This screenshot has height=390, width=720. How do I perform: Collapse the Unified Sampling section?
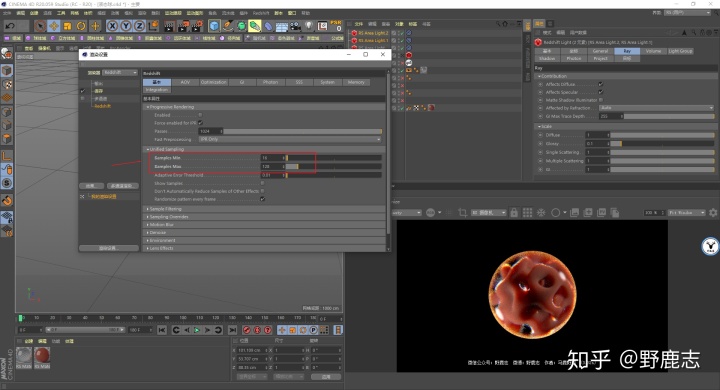tap(148, 149)
